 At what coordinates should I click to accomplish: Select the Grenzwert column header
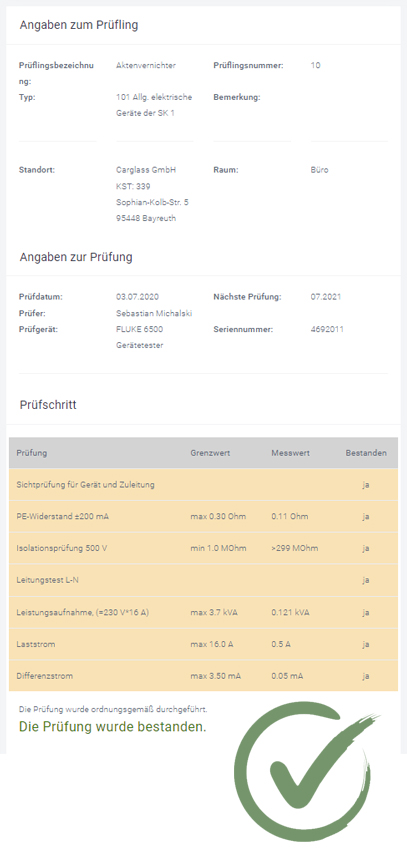[210, 453]
